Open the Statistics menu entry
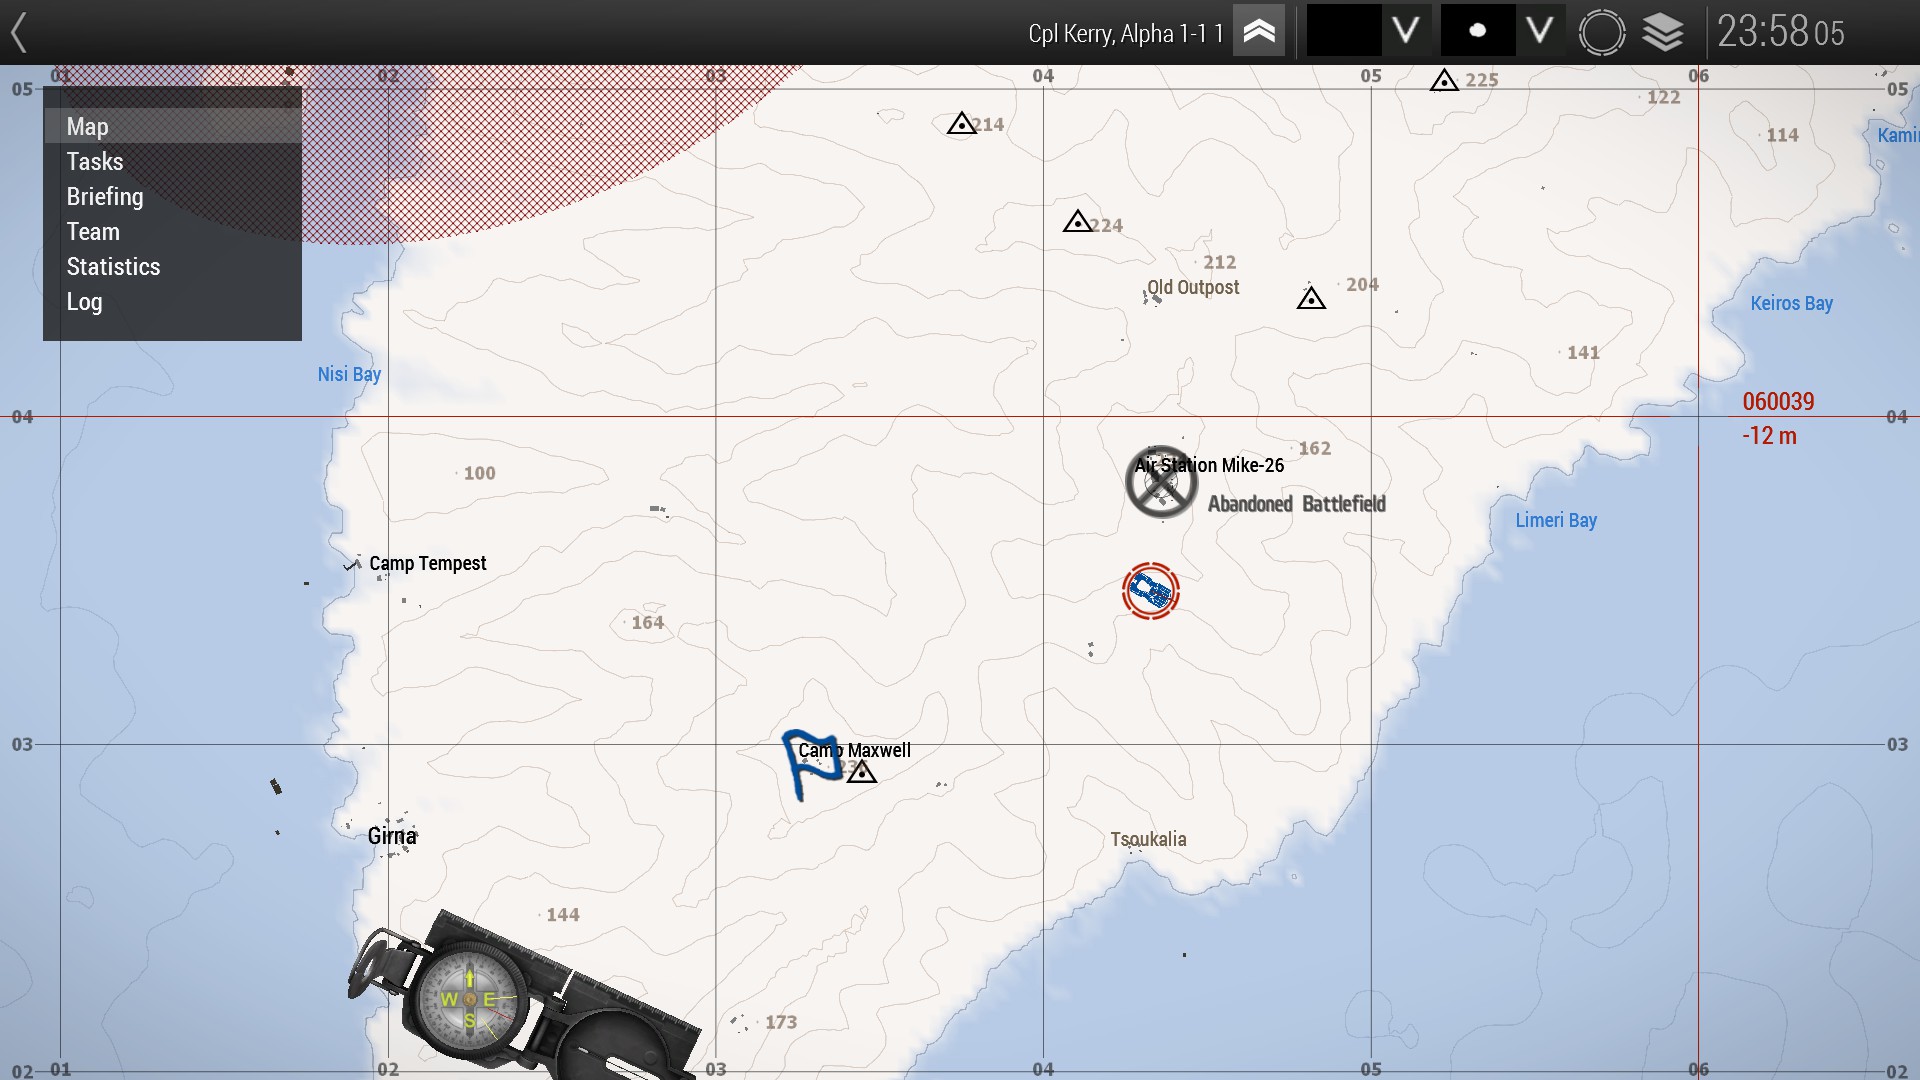 [113, 267]
